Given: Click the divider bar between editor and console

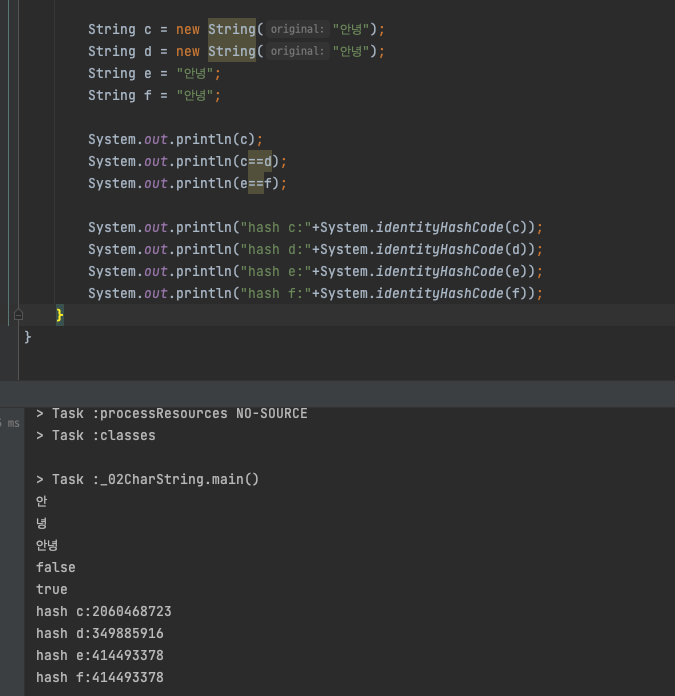Looking at the screenshot, I should (337, 394).
